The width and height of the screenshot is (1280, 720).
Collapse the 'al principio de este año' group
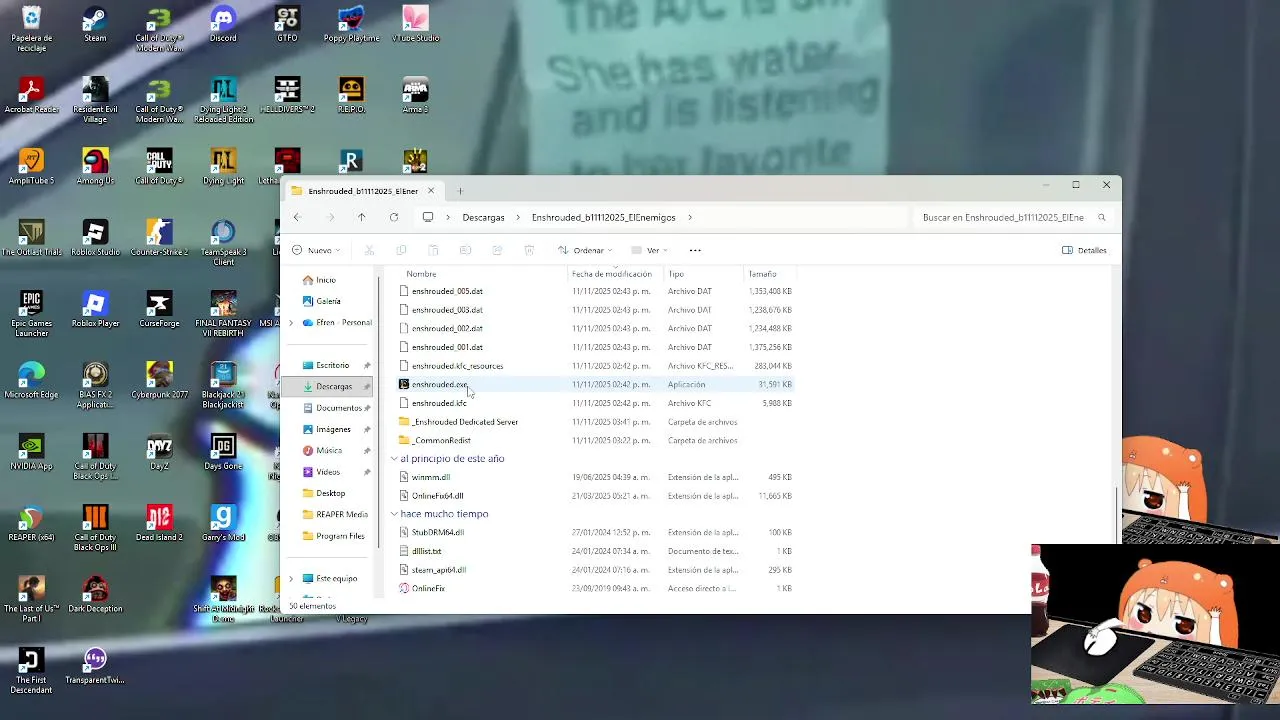[394, 459]
